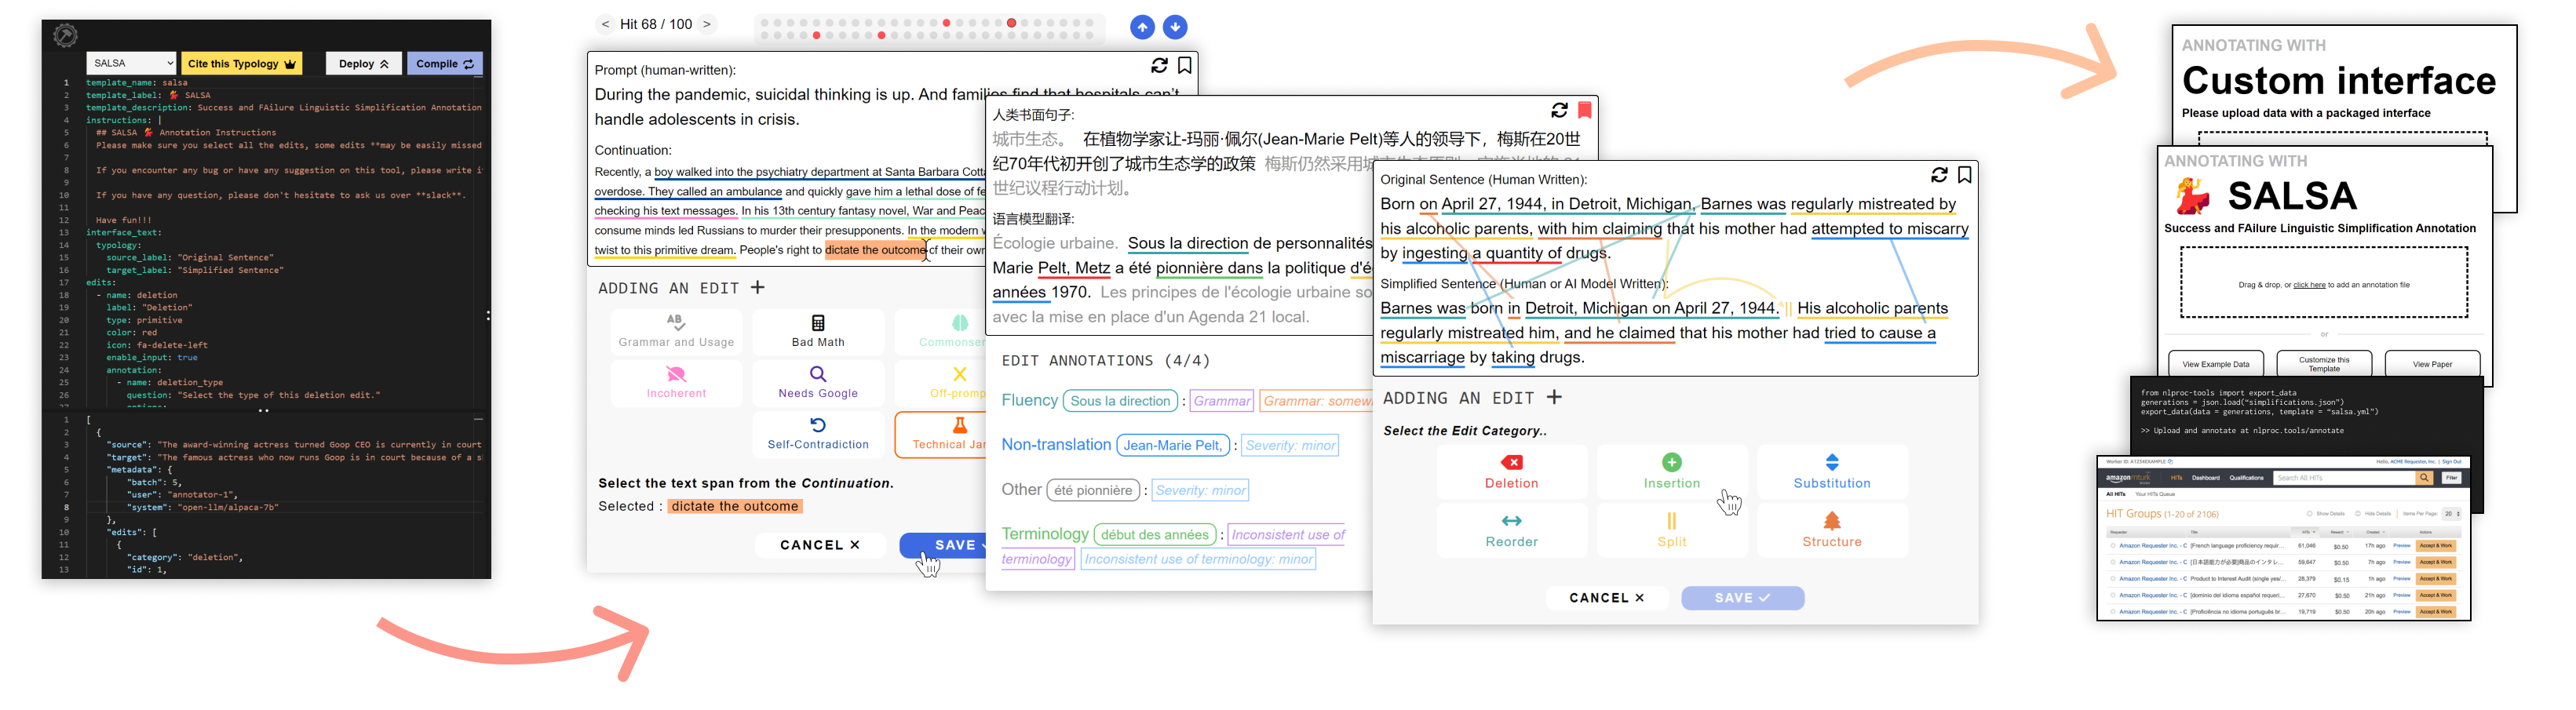Click View Example Data button
The width and height of the screenshot is (2576, 710).
(x=2215, y=364)
